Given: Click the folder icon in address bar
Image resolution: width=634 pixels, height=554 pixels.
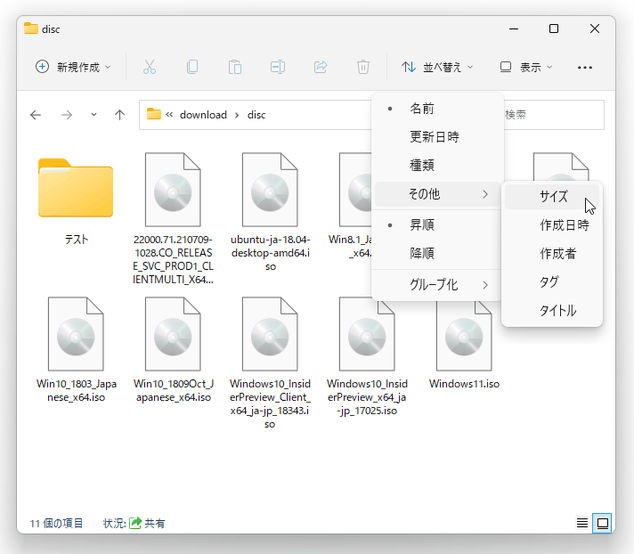Looking at the screenshot, I should click(154, 114).
